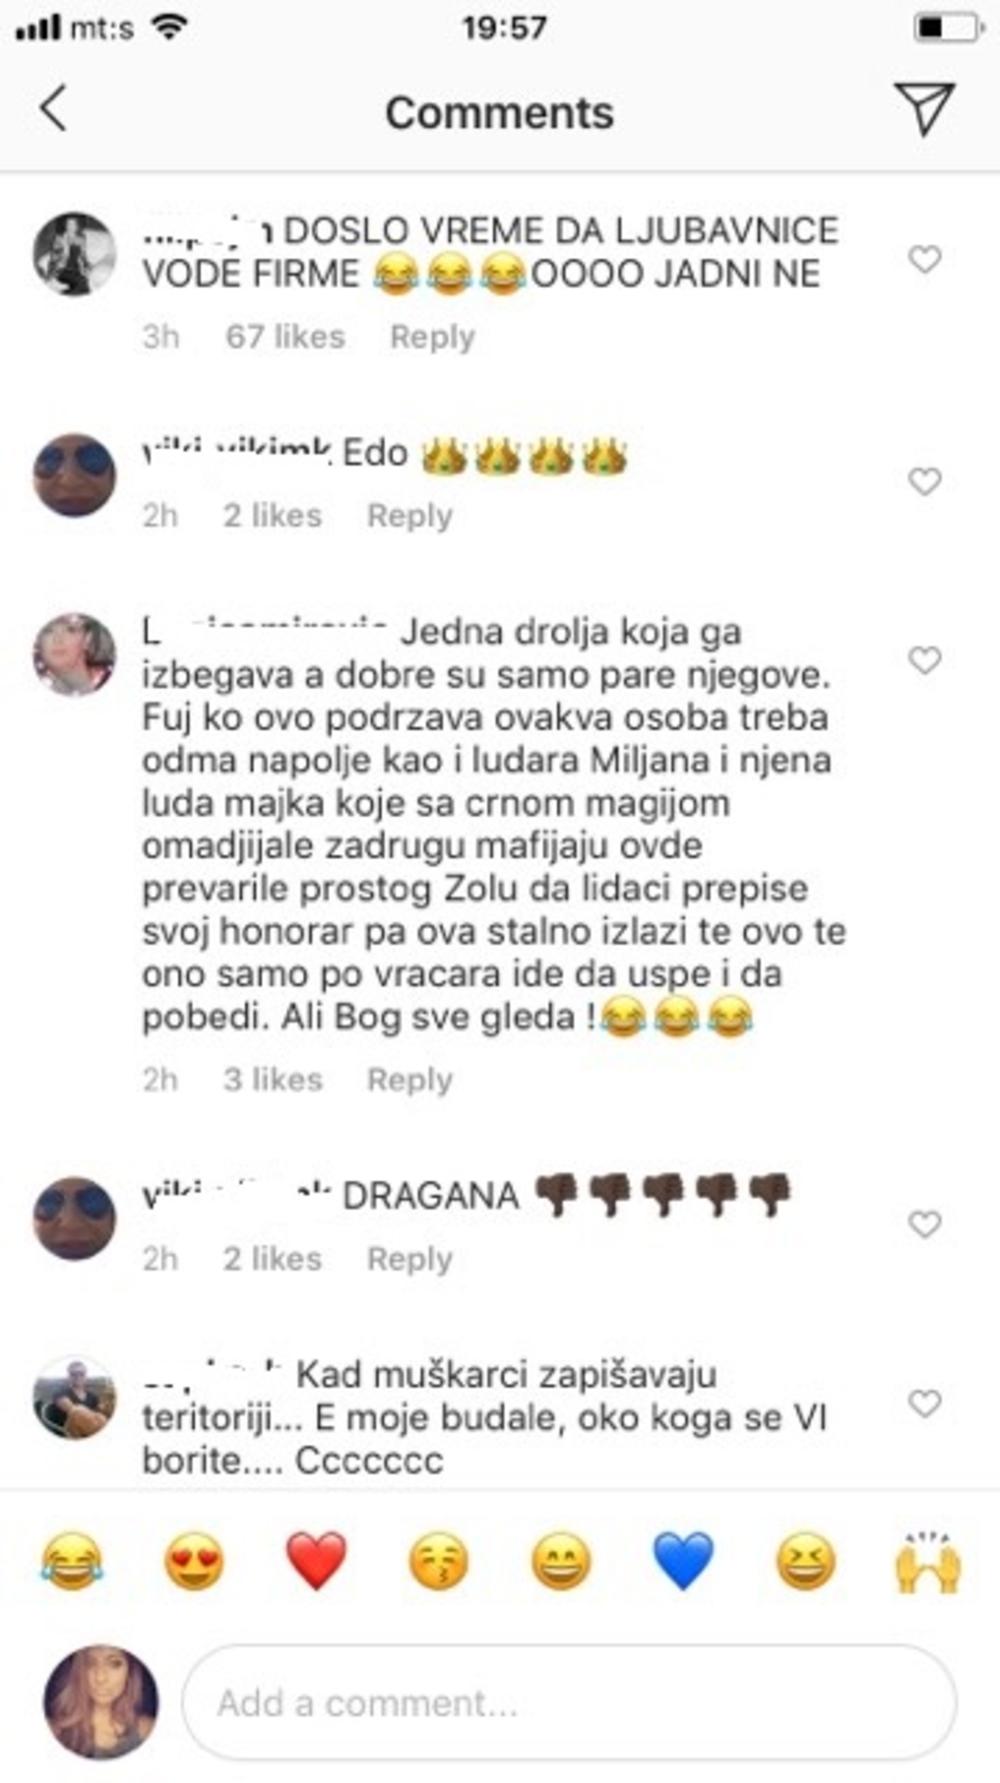
Task: Focus the Add a comment field
Action: [569, 1702]
